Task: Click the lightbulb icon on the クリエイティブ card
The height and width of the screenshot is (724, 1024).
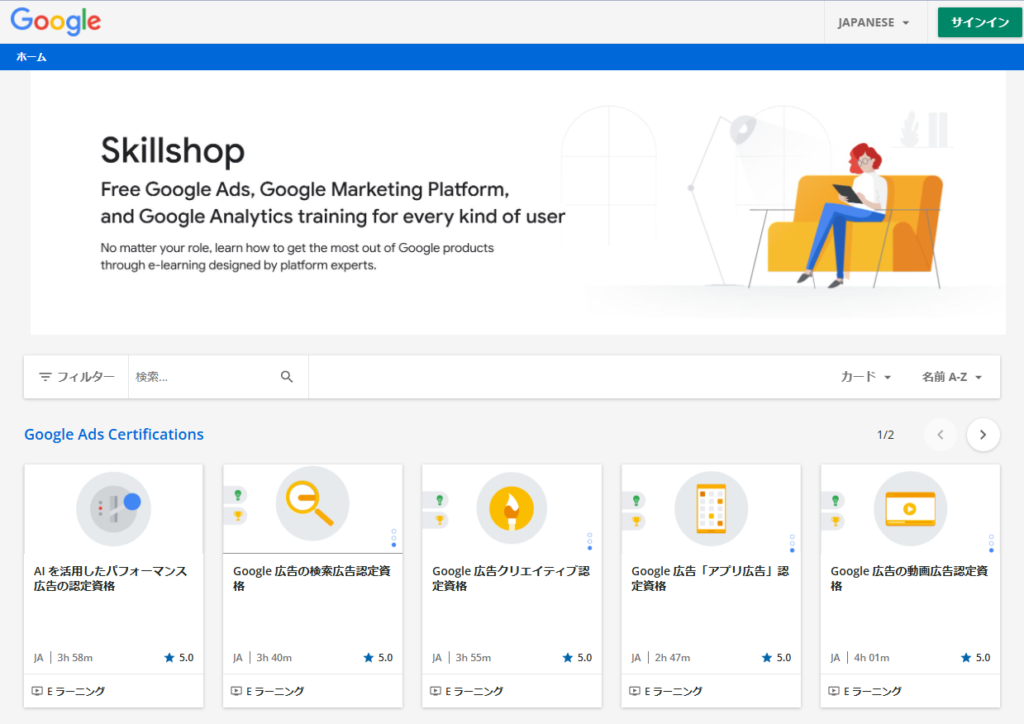Action: pos(440,500)
